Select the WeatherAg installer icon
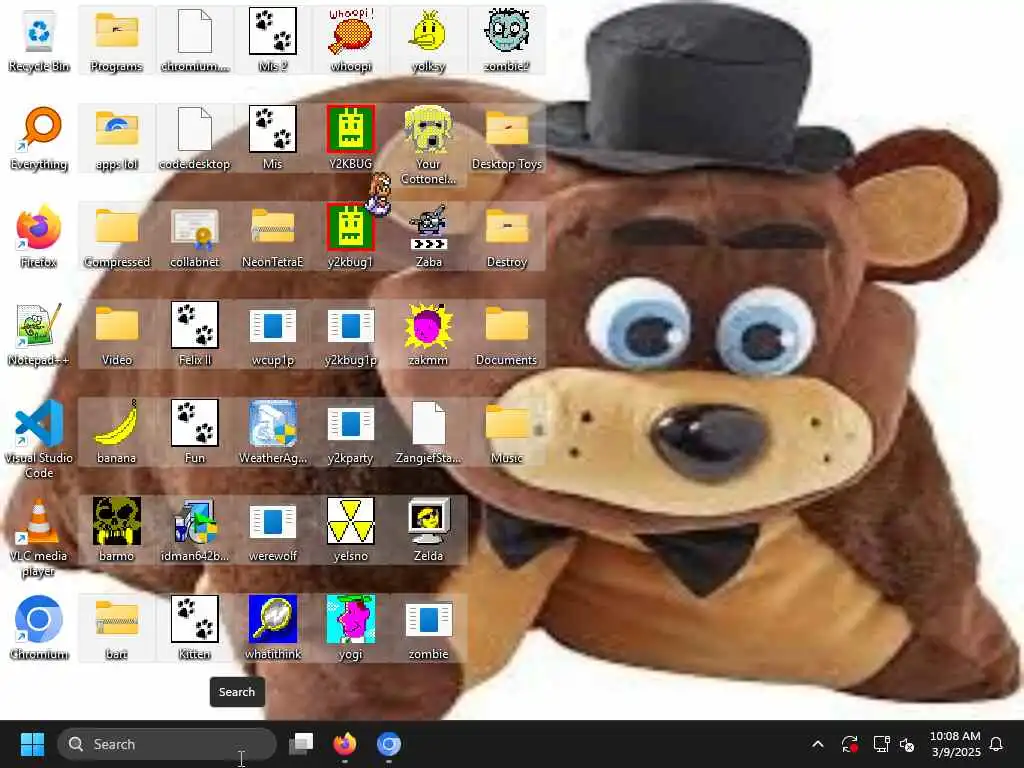Screen dimensions: 1024x768 pyautogui.click(x=272, y=431)
